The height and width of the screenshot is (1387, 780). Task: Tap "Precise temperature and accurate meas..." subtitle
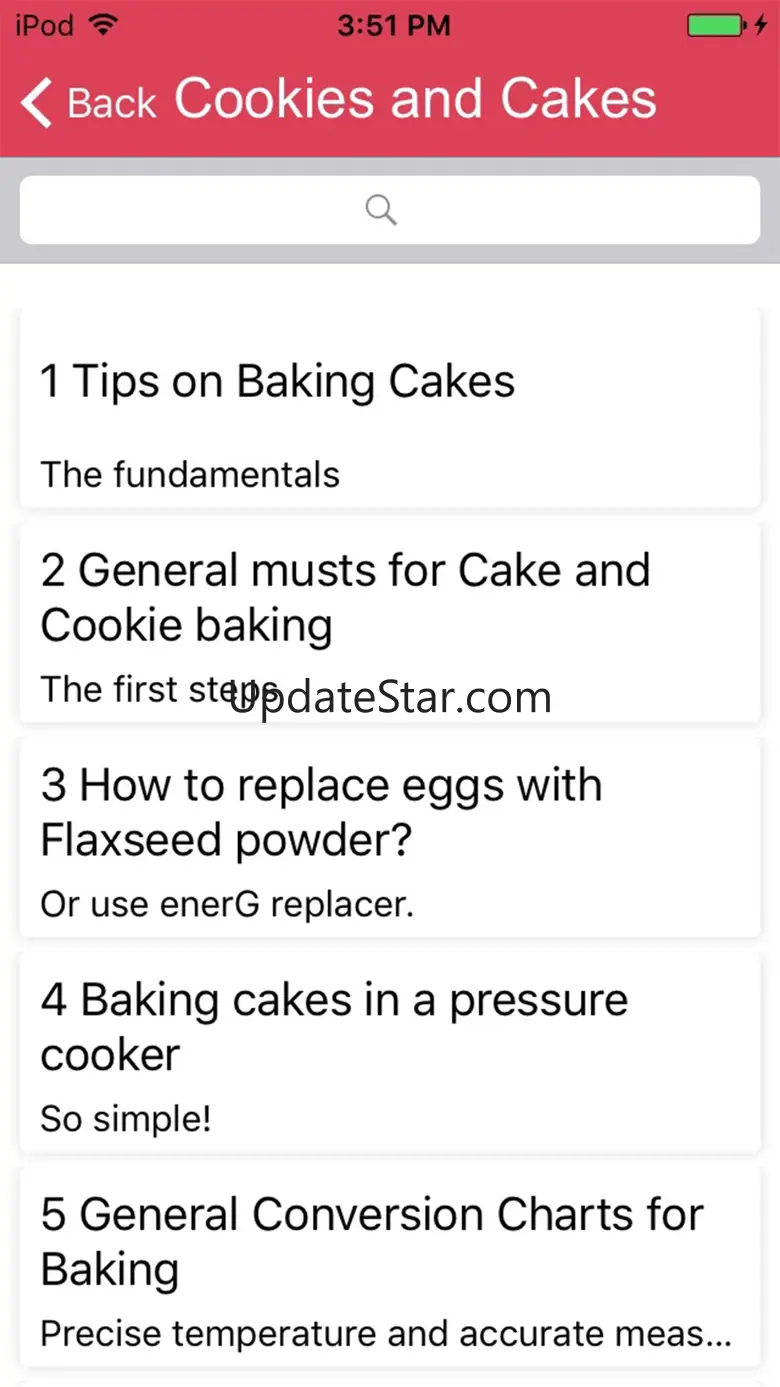(386, 1334)
